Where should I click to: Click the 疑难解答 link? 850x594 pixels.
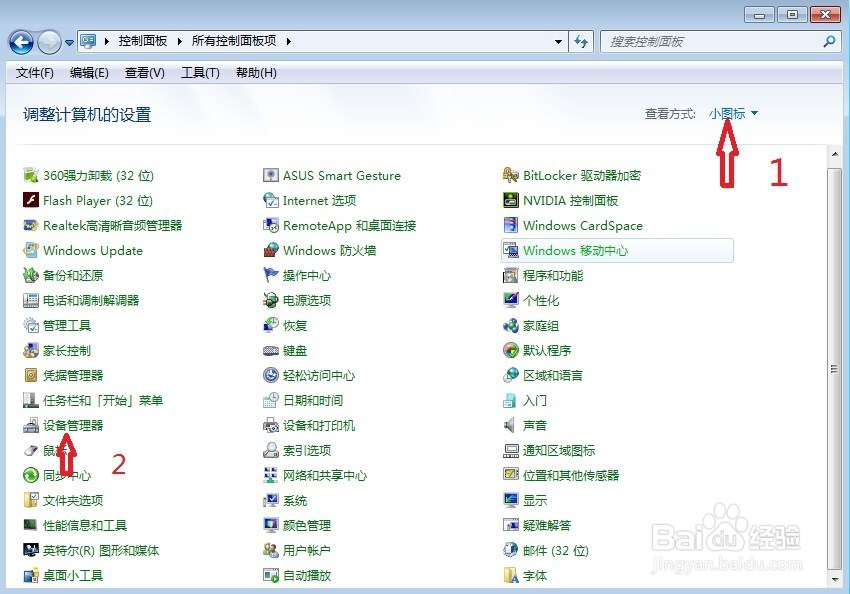tap(547, 525)
